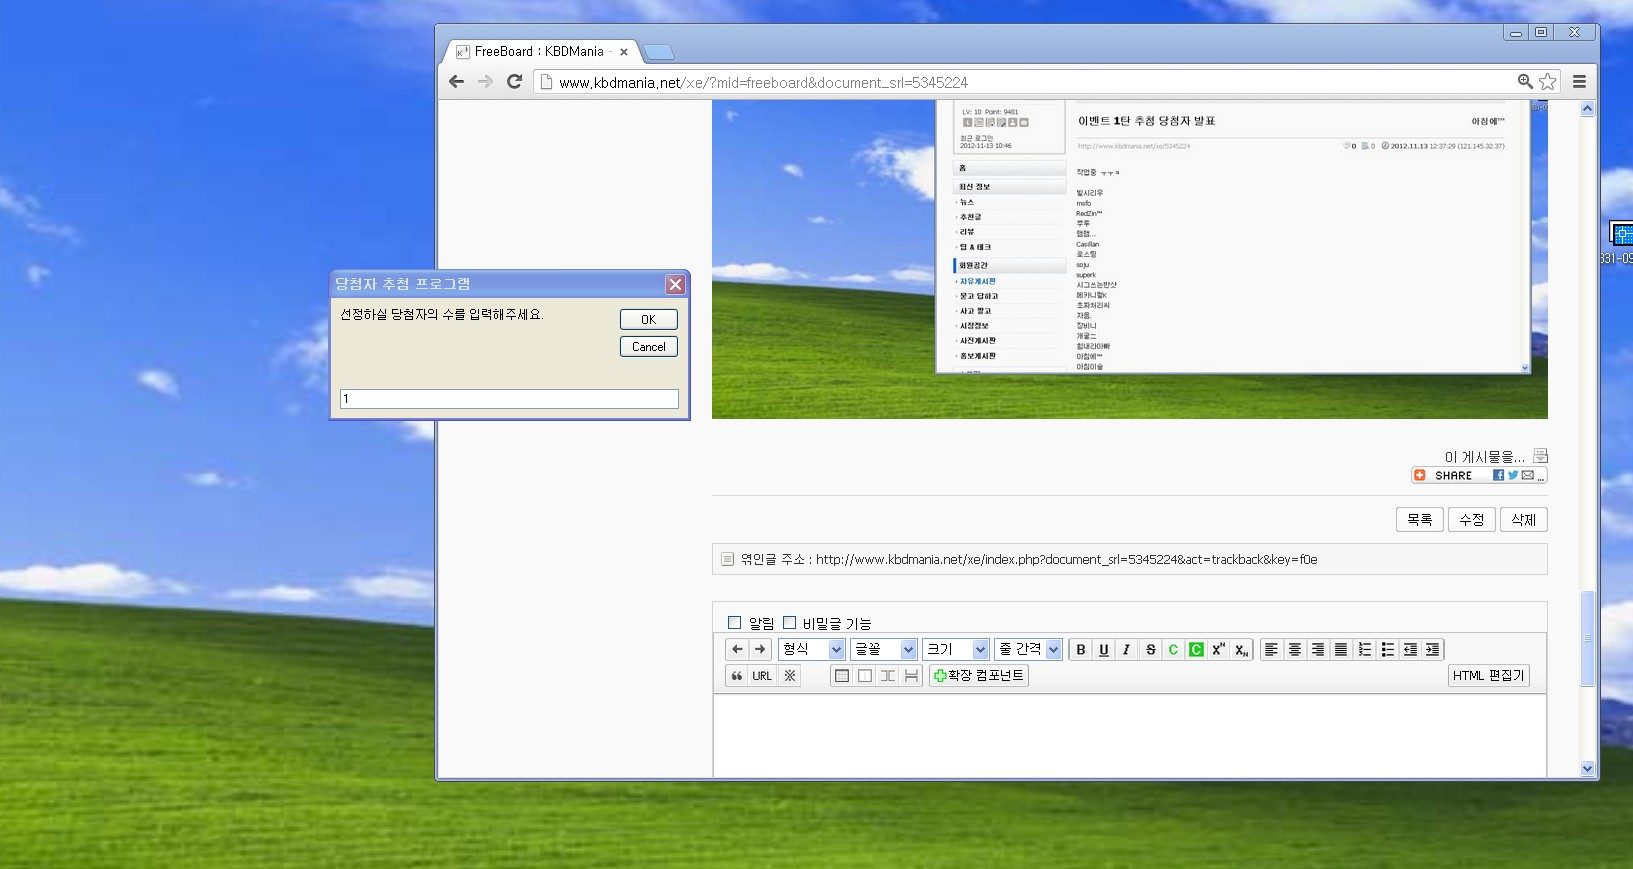Toggle underline formatting in editor
The width and height of the screenshot is (1633, 869).
point(1103,650)
